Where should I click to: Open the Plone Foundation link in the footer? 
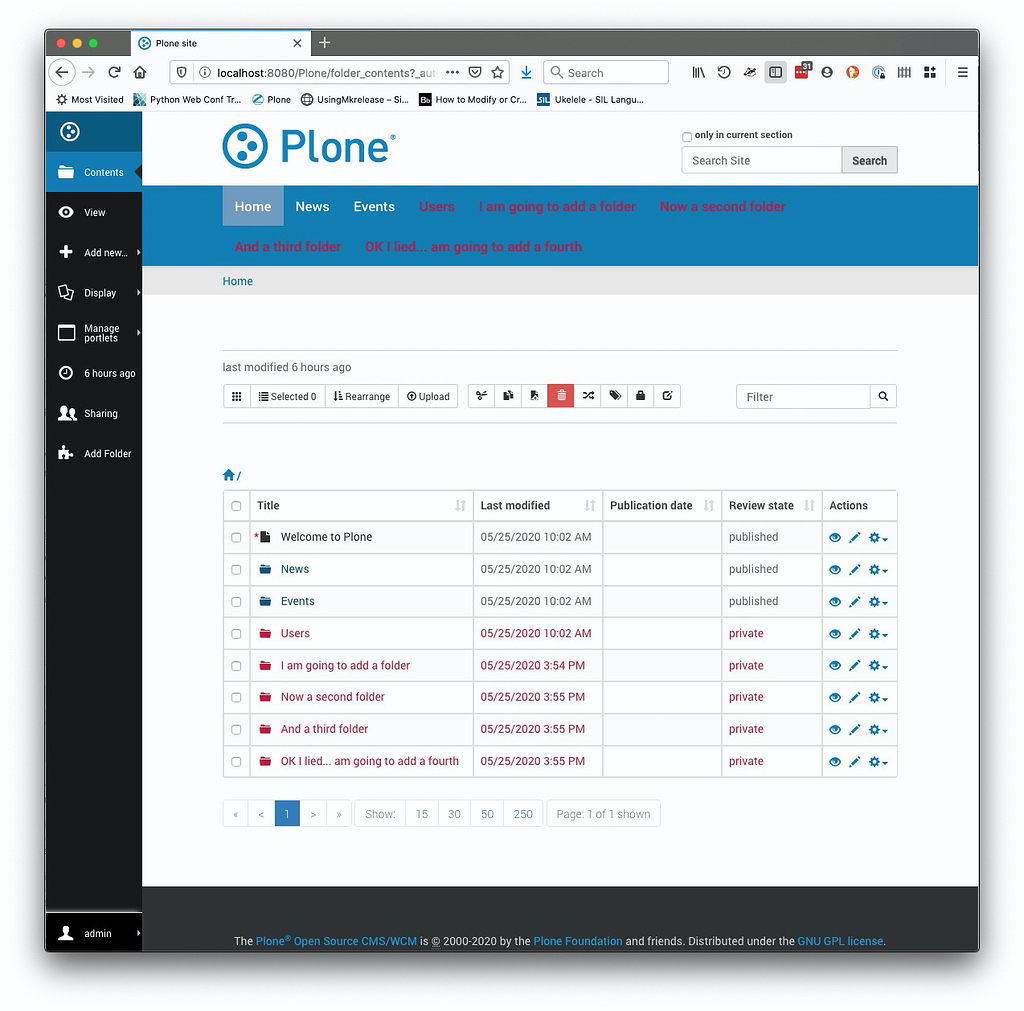pyautogui.click(x=578, y=941)
